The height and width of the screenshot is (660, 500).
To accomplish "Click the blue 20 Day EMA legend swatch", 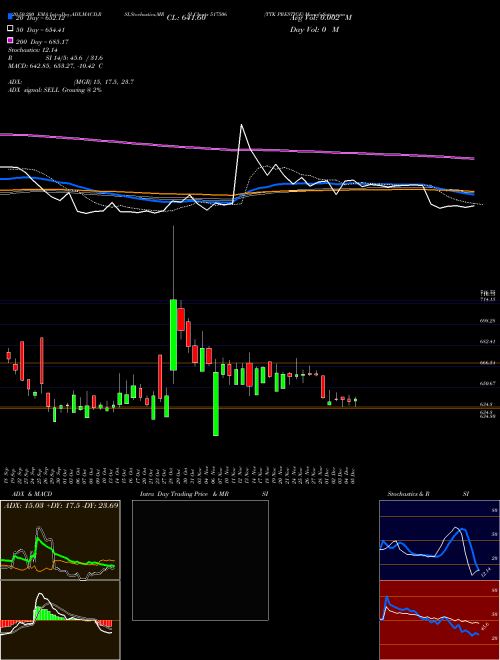I will pos(10,17).
